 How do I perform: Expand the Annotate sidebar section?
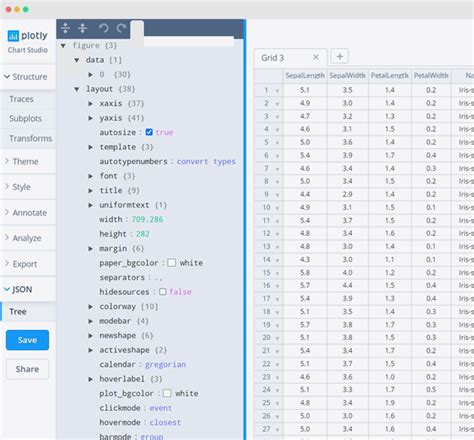[28, 213]
